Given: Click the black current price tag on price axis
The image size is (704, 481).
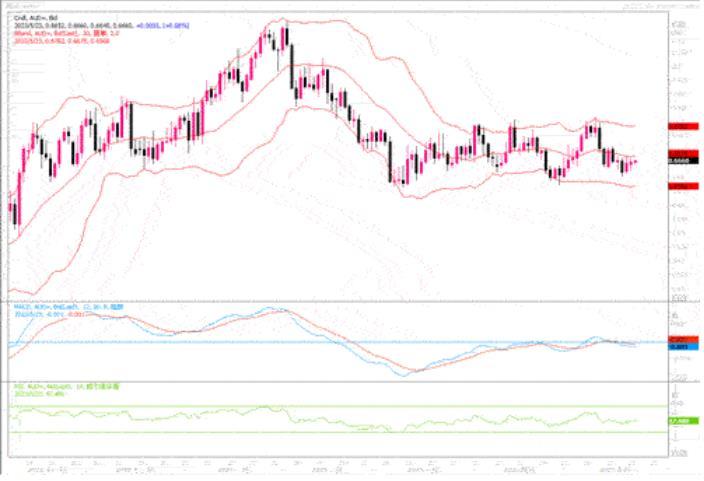Looking at the screenshot, I should tap(683, 160).
